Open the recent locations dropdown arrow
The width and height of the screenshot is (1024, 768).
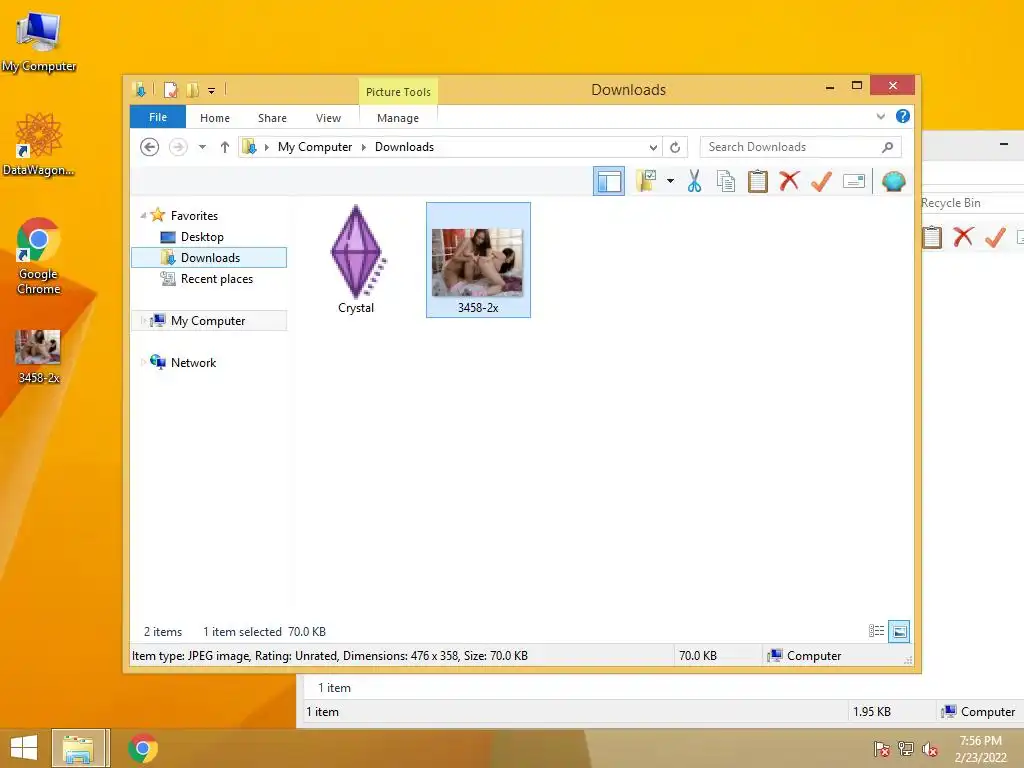[202, 147]
